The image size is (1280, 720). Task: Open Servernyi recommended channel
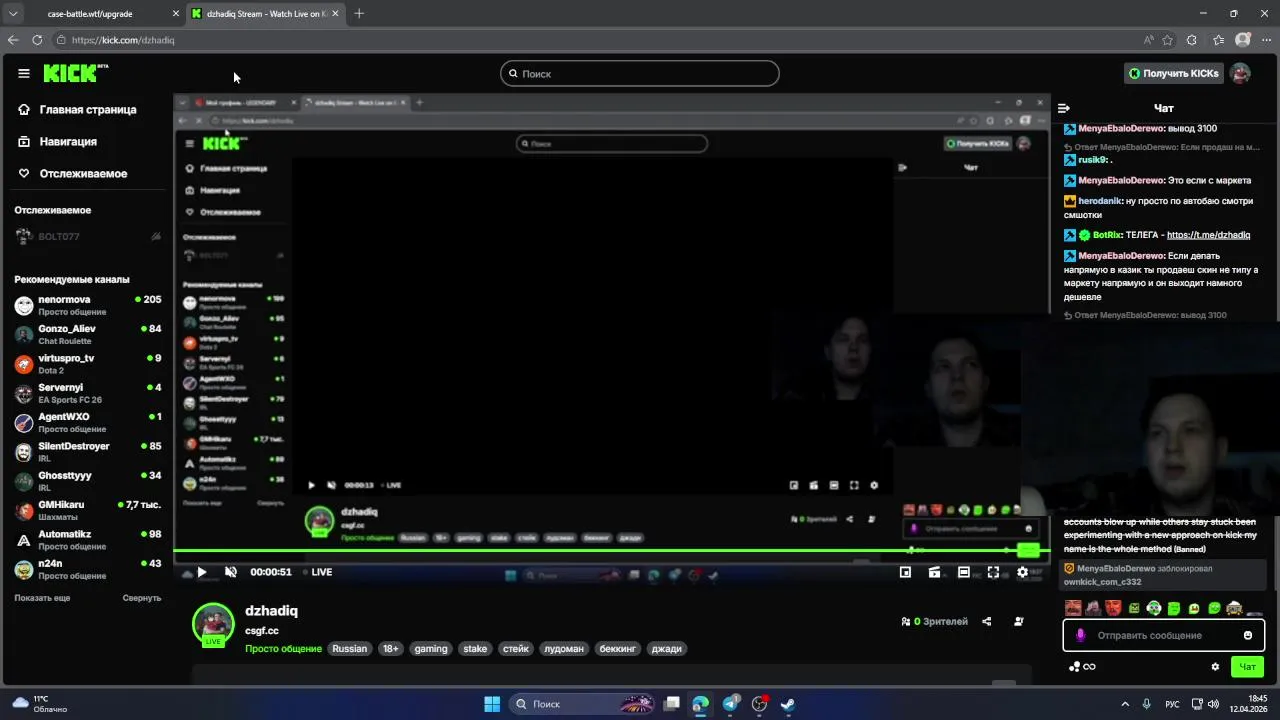[x=87, y=393]
